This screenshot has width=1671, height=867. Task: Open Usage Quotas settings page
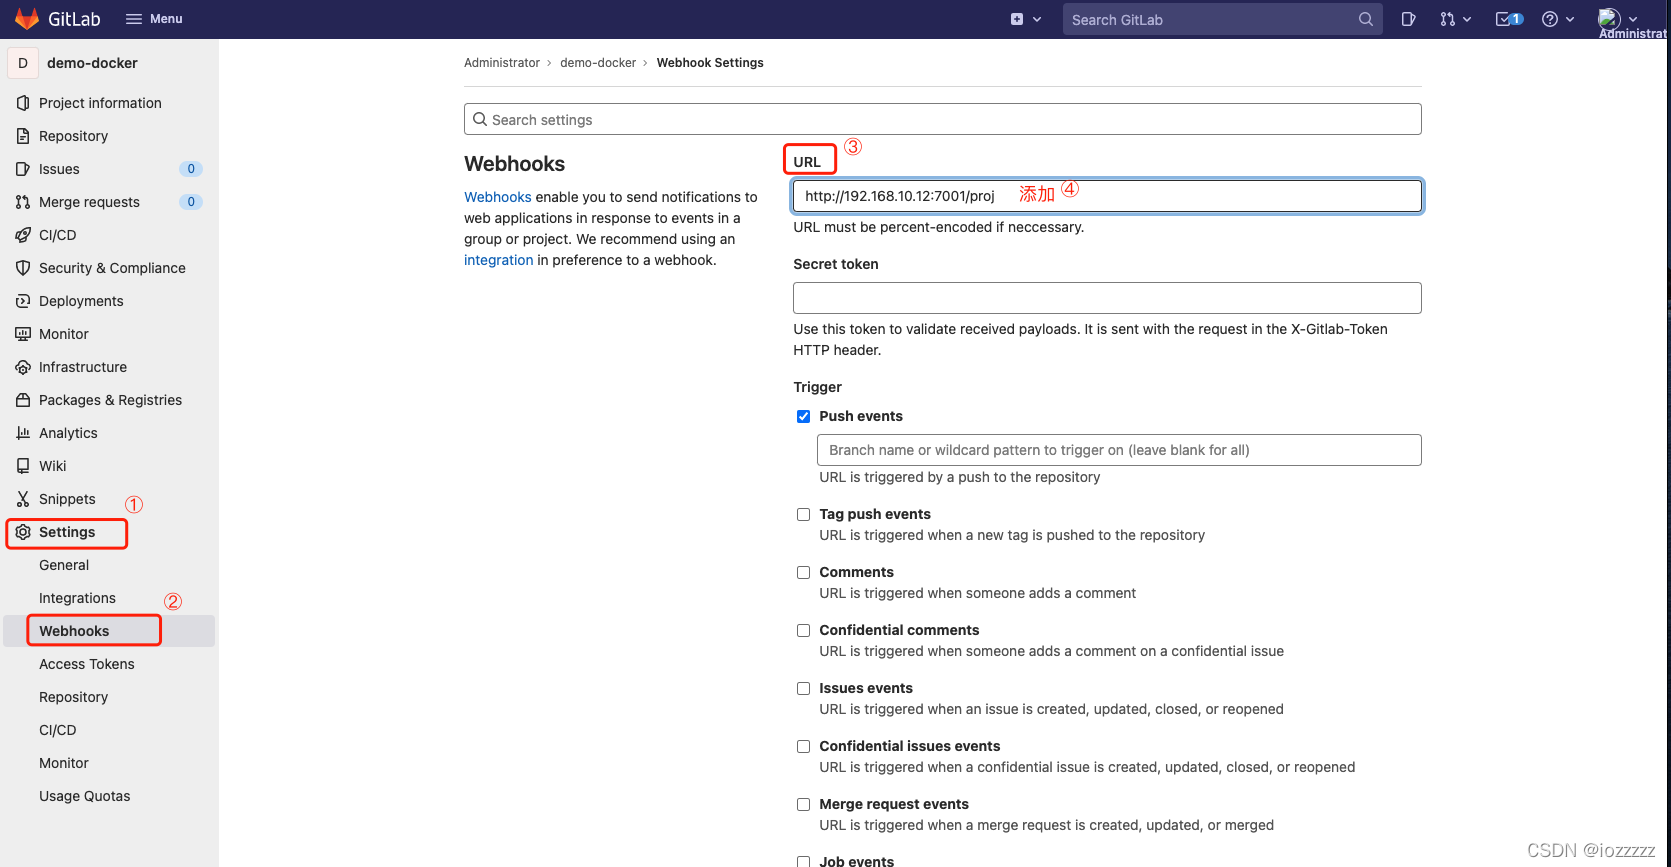tap(84, 796)
